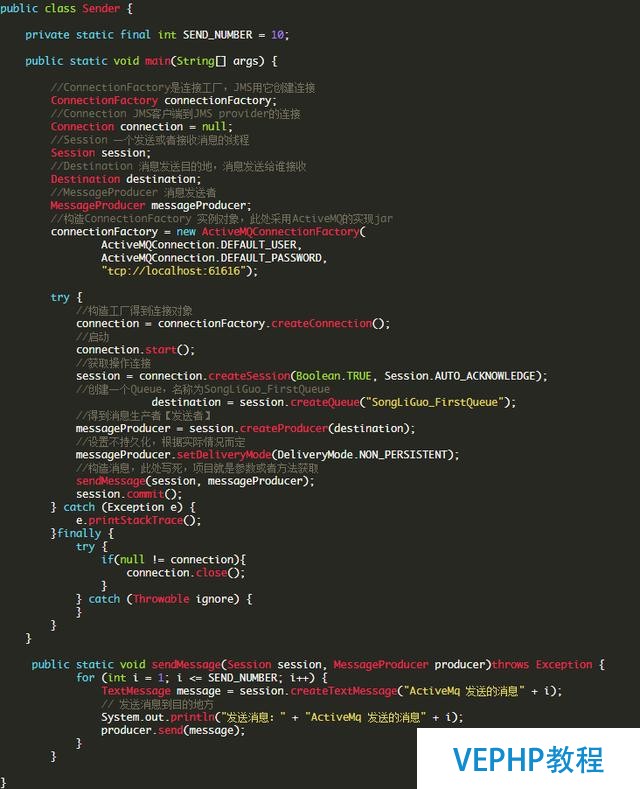Click the "Destination destination;" declaration line
This screenshot has width=640, height=789.
tap(126, 179)
